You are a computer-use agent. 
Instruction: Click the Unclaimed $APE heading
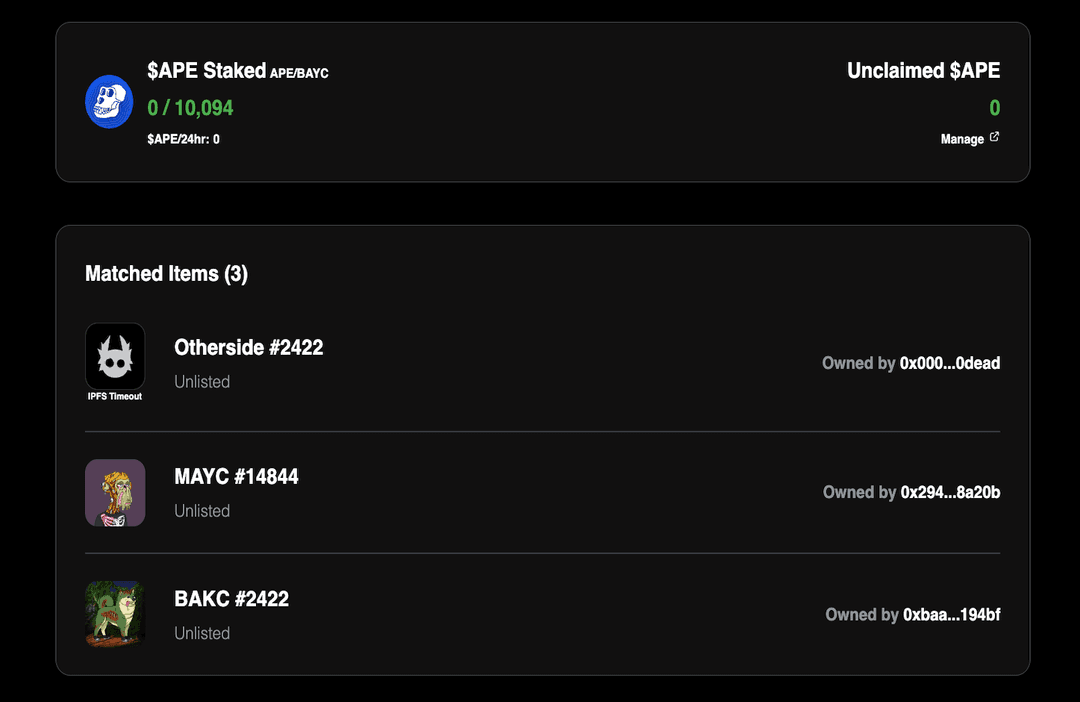pyautogui.click(x=923, y=71)
